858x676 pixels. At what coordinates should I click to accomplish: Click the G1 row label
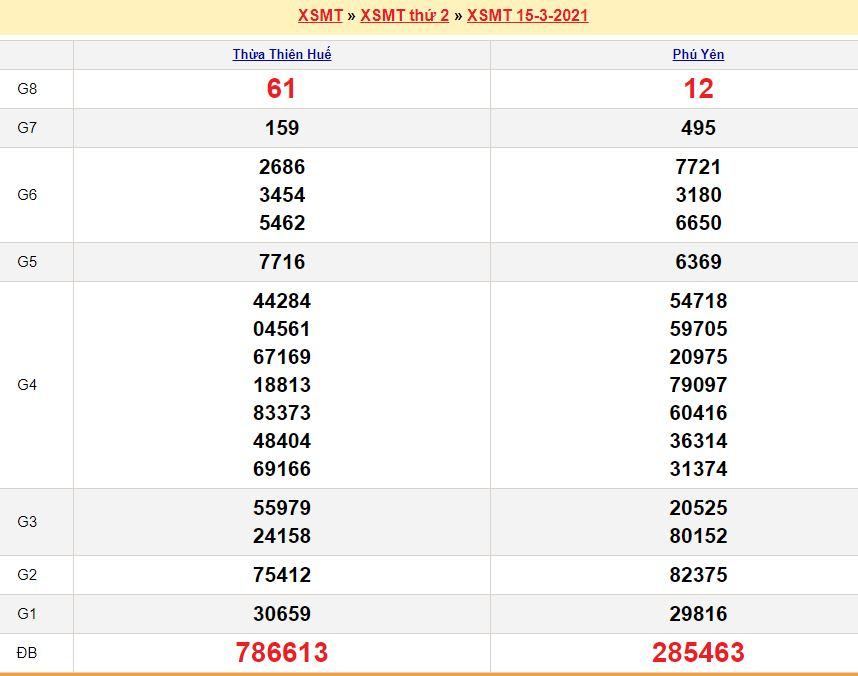27,614
